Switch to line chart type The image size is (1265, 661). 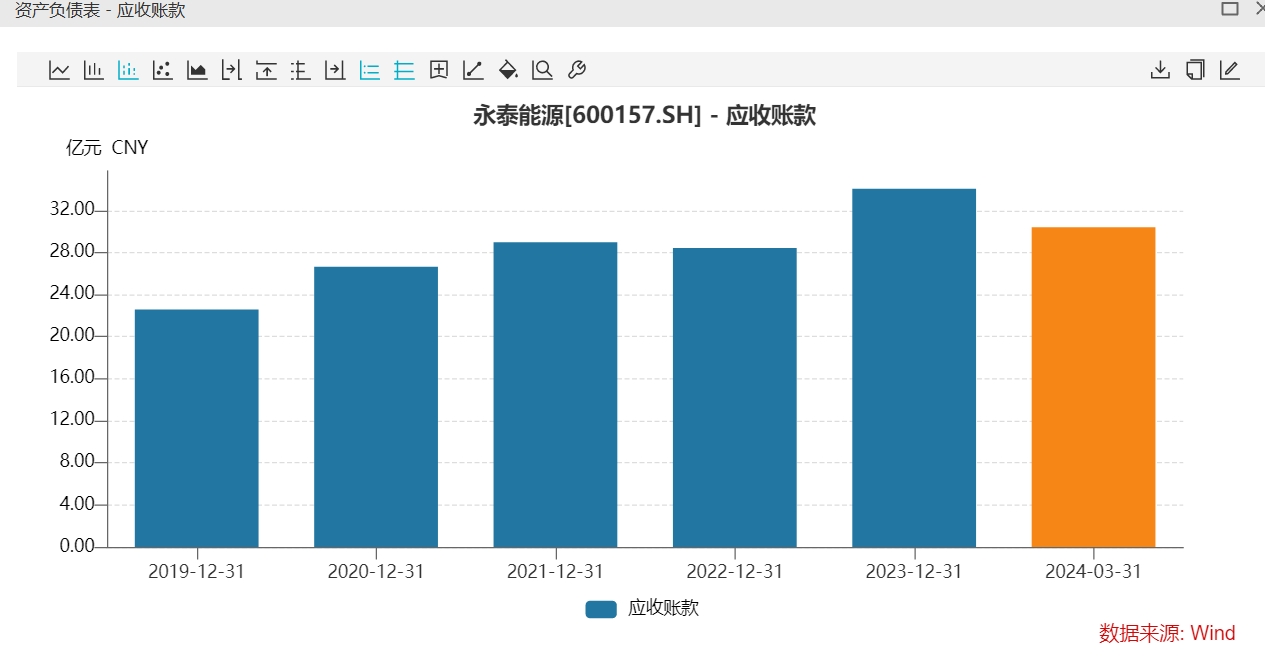[60, 70]
